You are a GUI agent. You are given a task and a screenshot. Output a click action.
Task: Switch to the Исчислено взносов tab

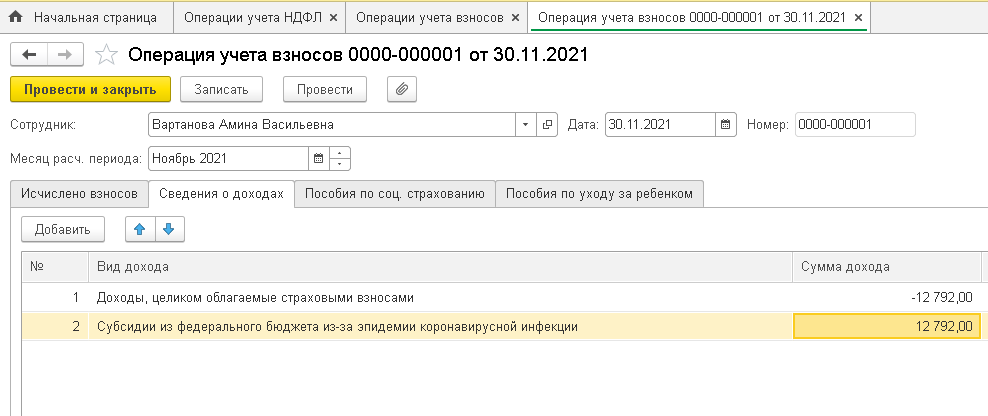(x=78, y=194)
